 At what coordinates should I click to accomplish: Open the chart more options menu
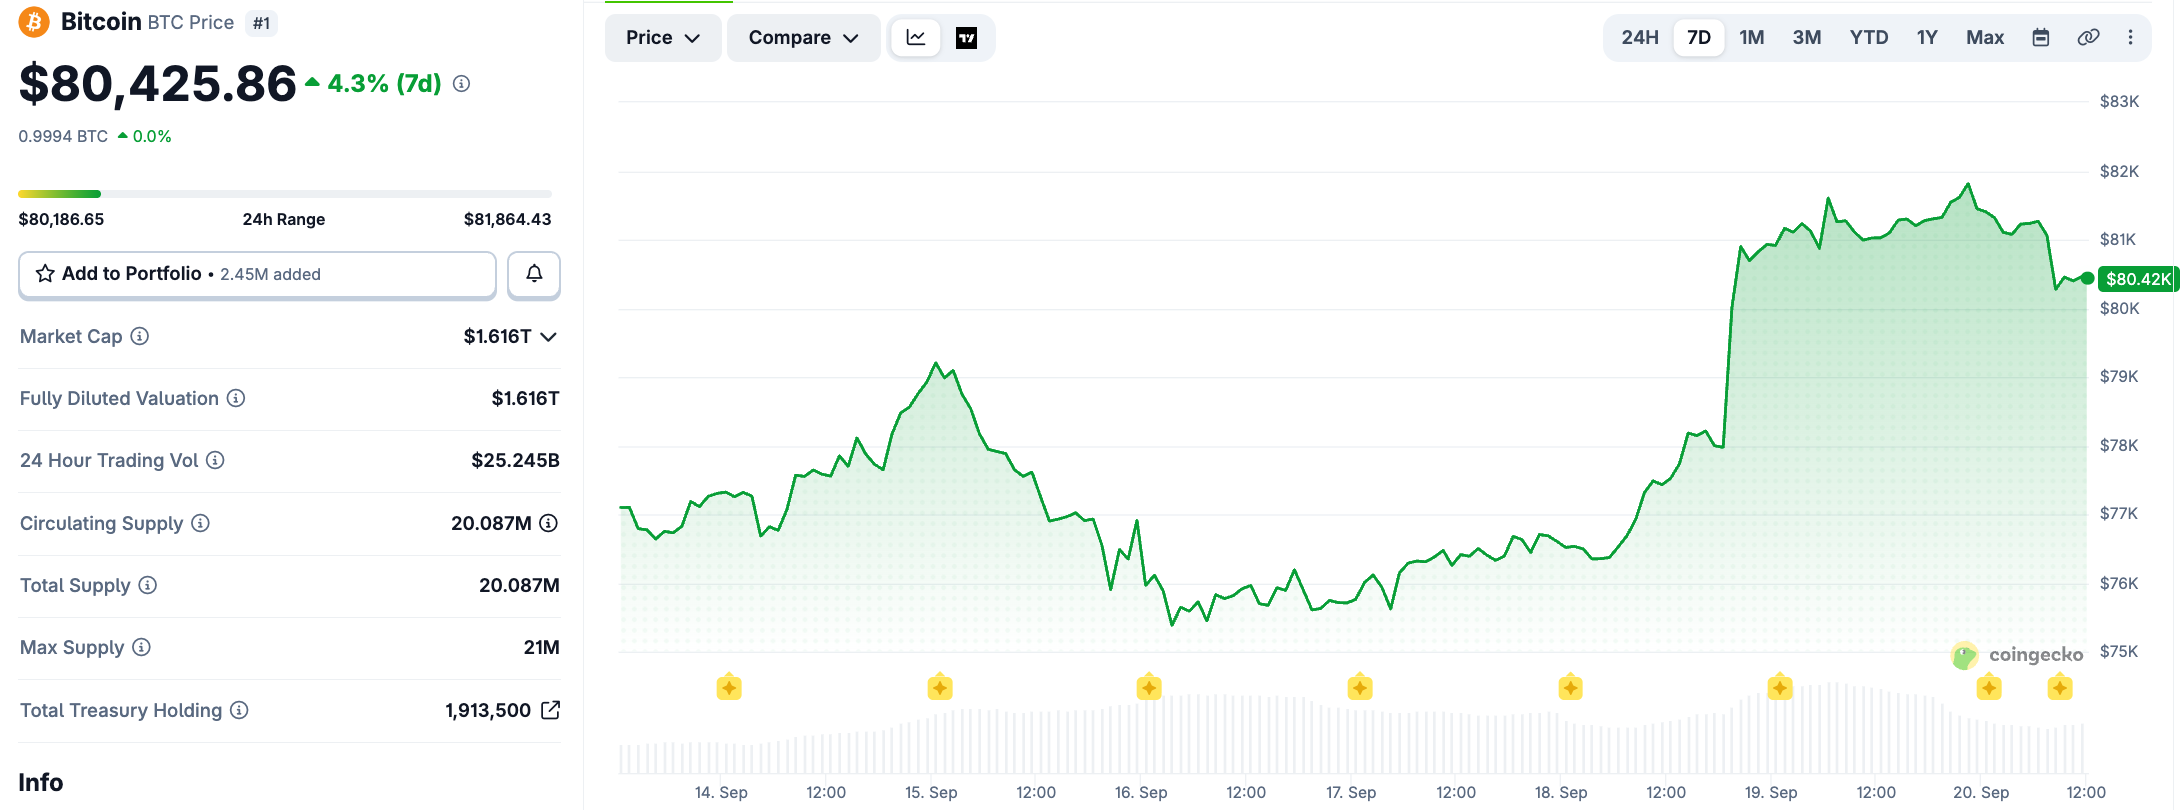2130,37
